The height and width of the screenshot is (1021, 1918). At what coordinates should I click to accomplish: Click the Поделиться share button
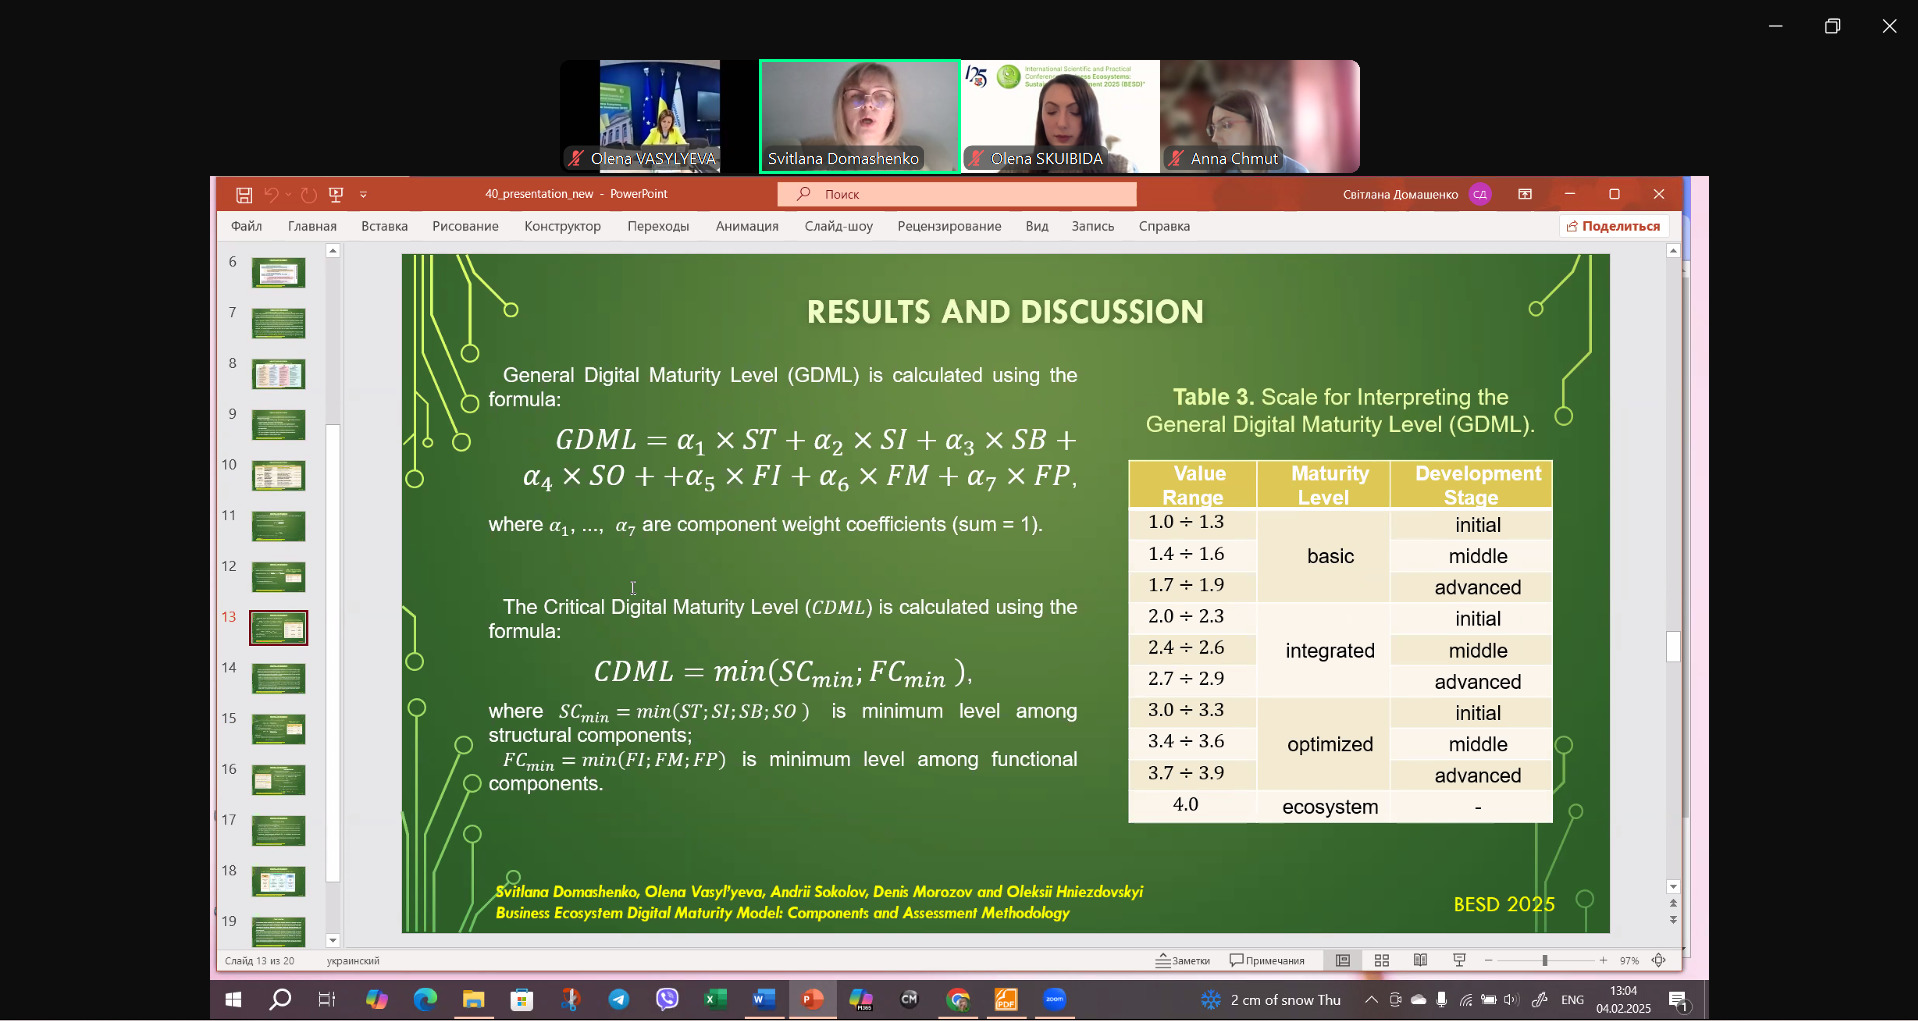click(1613, 227)
